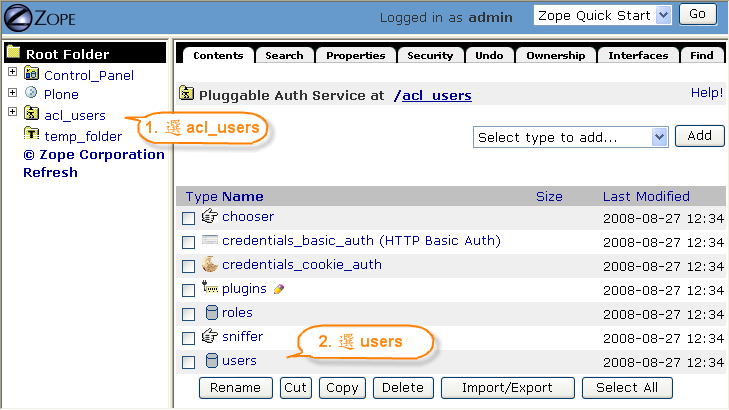This screenshot has height=410, width=729.
Task: Open credentials_cookie_auth link
Action: 302,265
